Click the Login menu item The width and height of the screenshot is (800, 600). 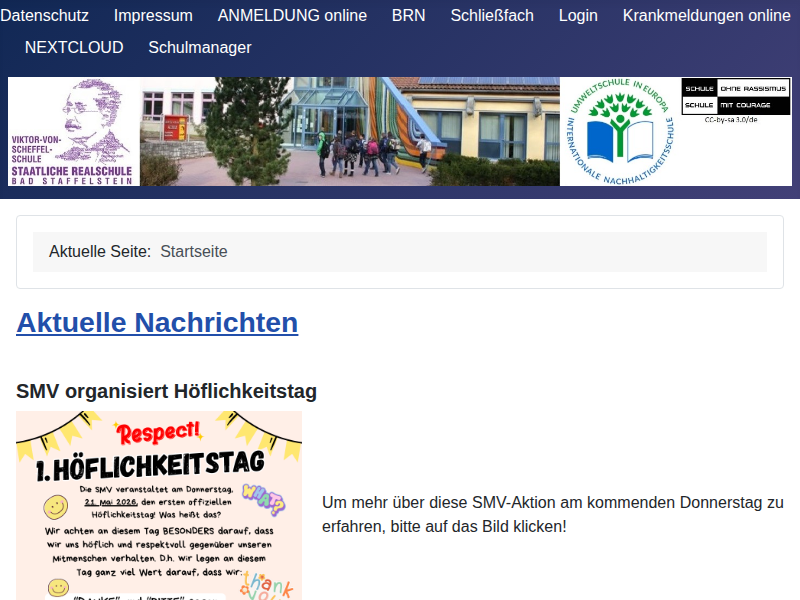pos(578,15)
